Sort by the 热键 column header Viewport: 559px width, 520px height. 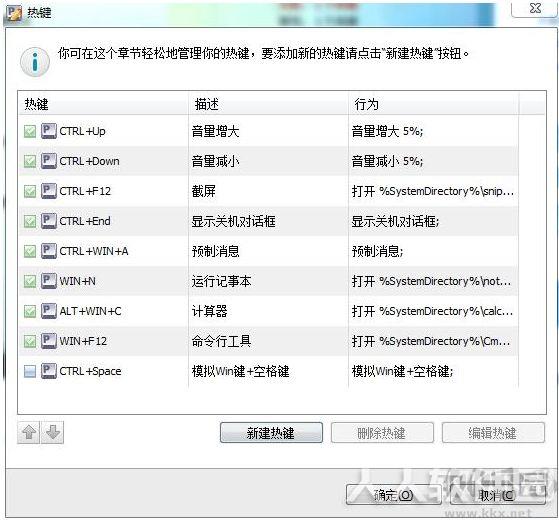pyautogui.click(x=103, y=104)
